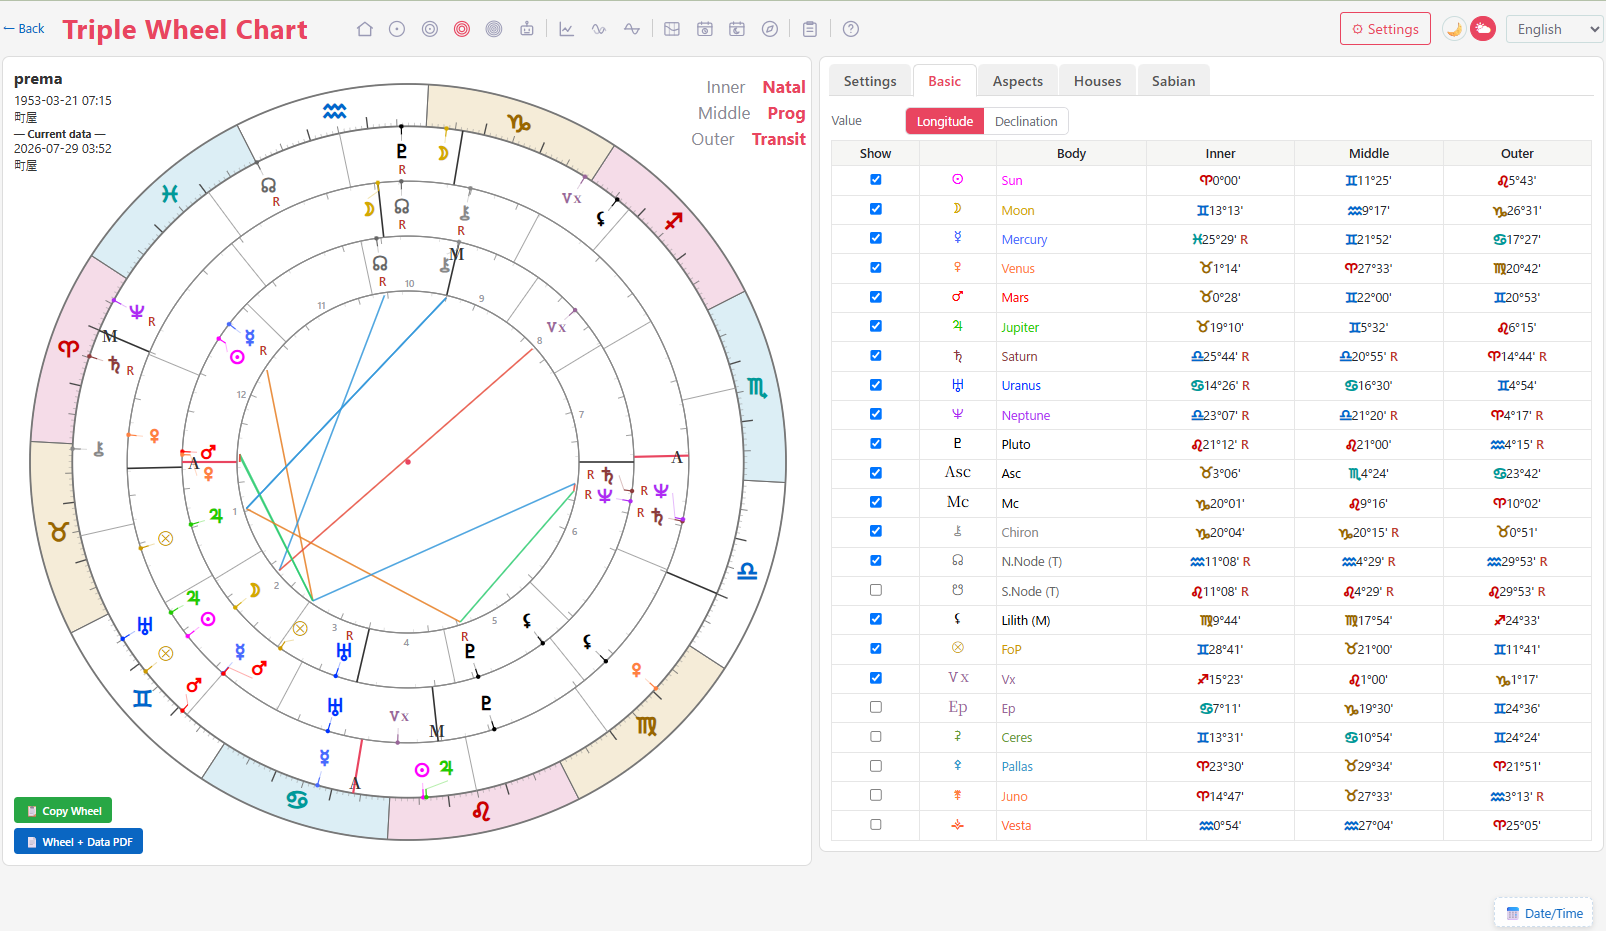The width and height of the screenshot is (1606, 931).
Task: Select the Basic tab
Action: [944, 81]
